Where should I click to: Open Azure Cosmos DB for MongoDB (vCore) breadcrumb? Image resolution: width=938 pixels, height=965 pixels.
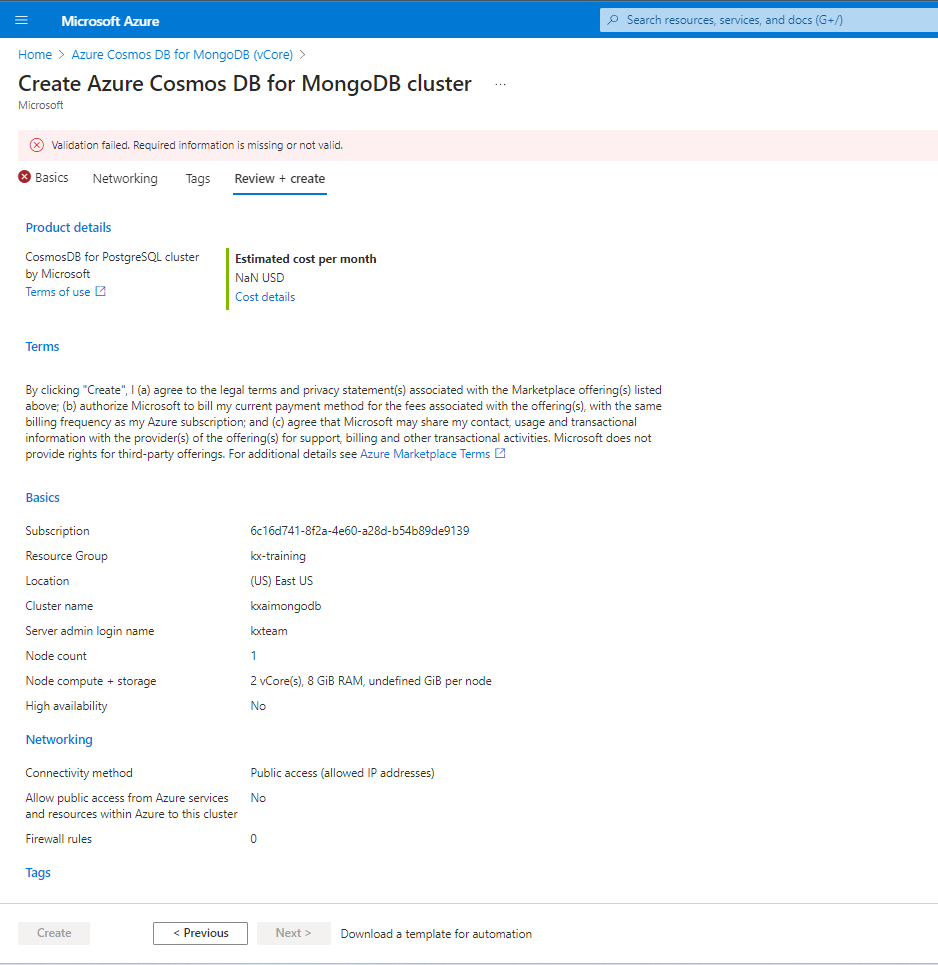[182, 55]
